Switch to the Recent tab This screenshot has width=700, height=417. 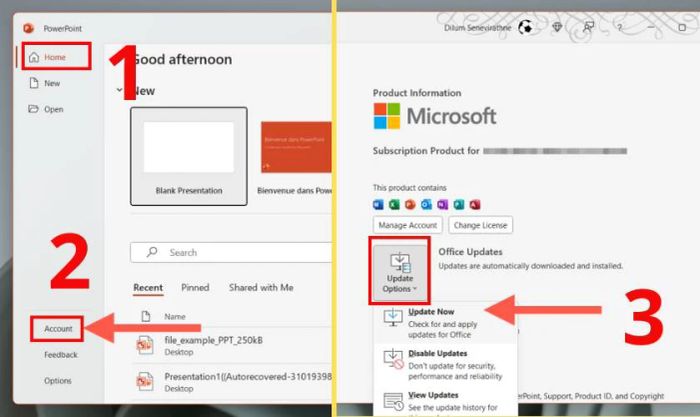pyautogui.click(x=148, y=288)
